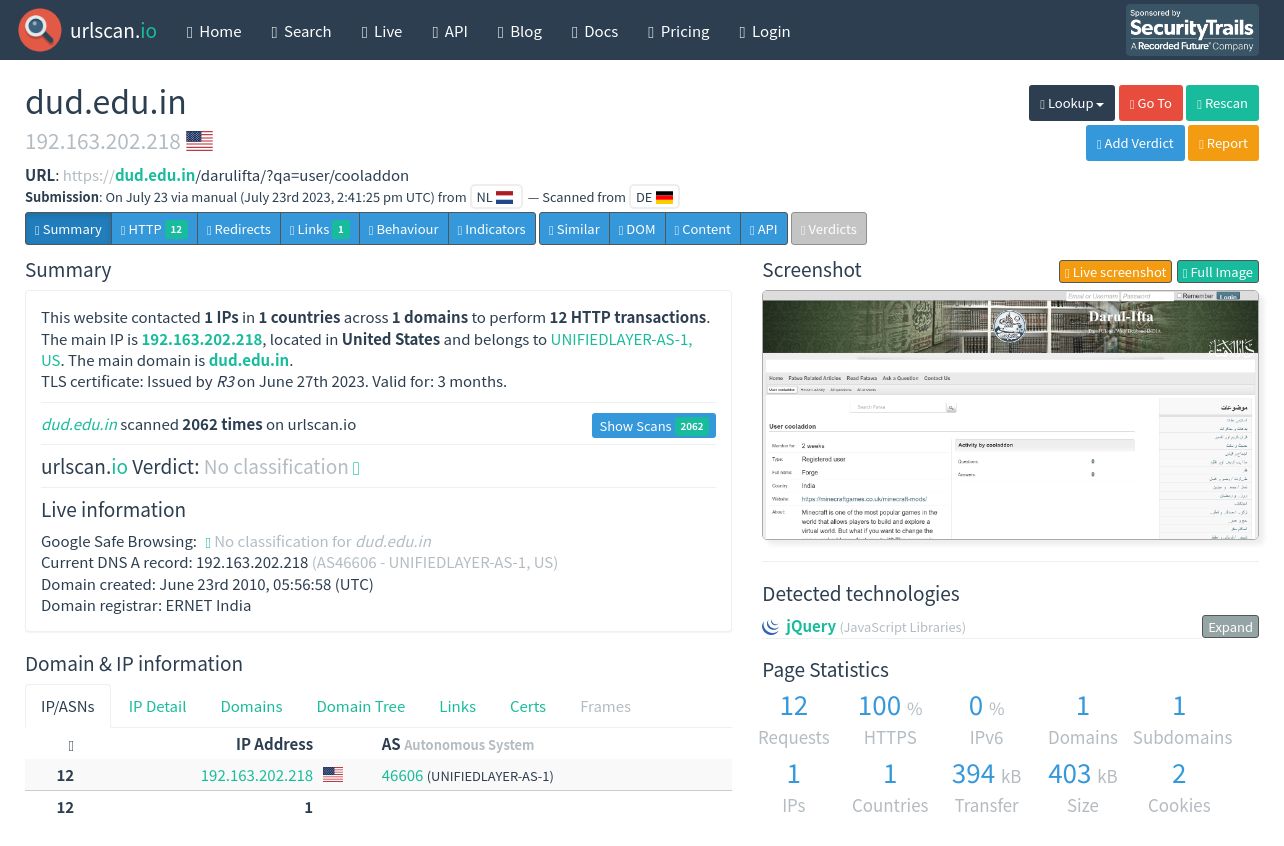The width and height of the screenshot is (1284, 846).
Task: Open the Live page in navigation
Action: click(x=382, y=31)
